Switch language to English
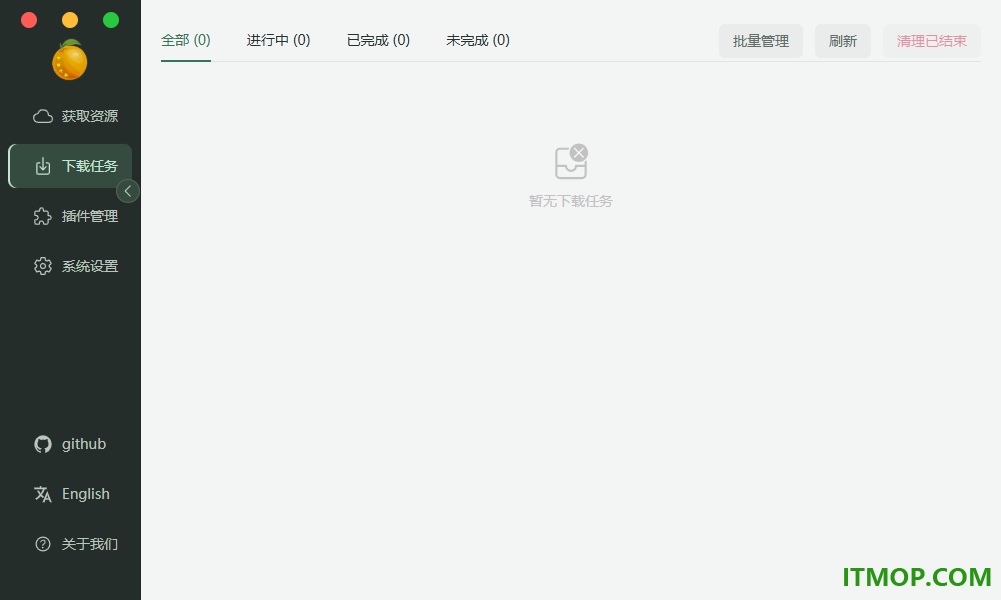The width and height of the screenshot is (1001, 600). coord(70,494)
